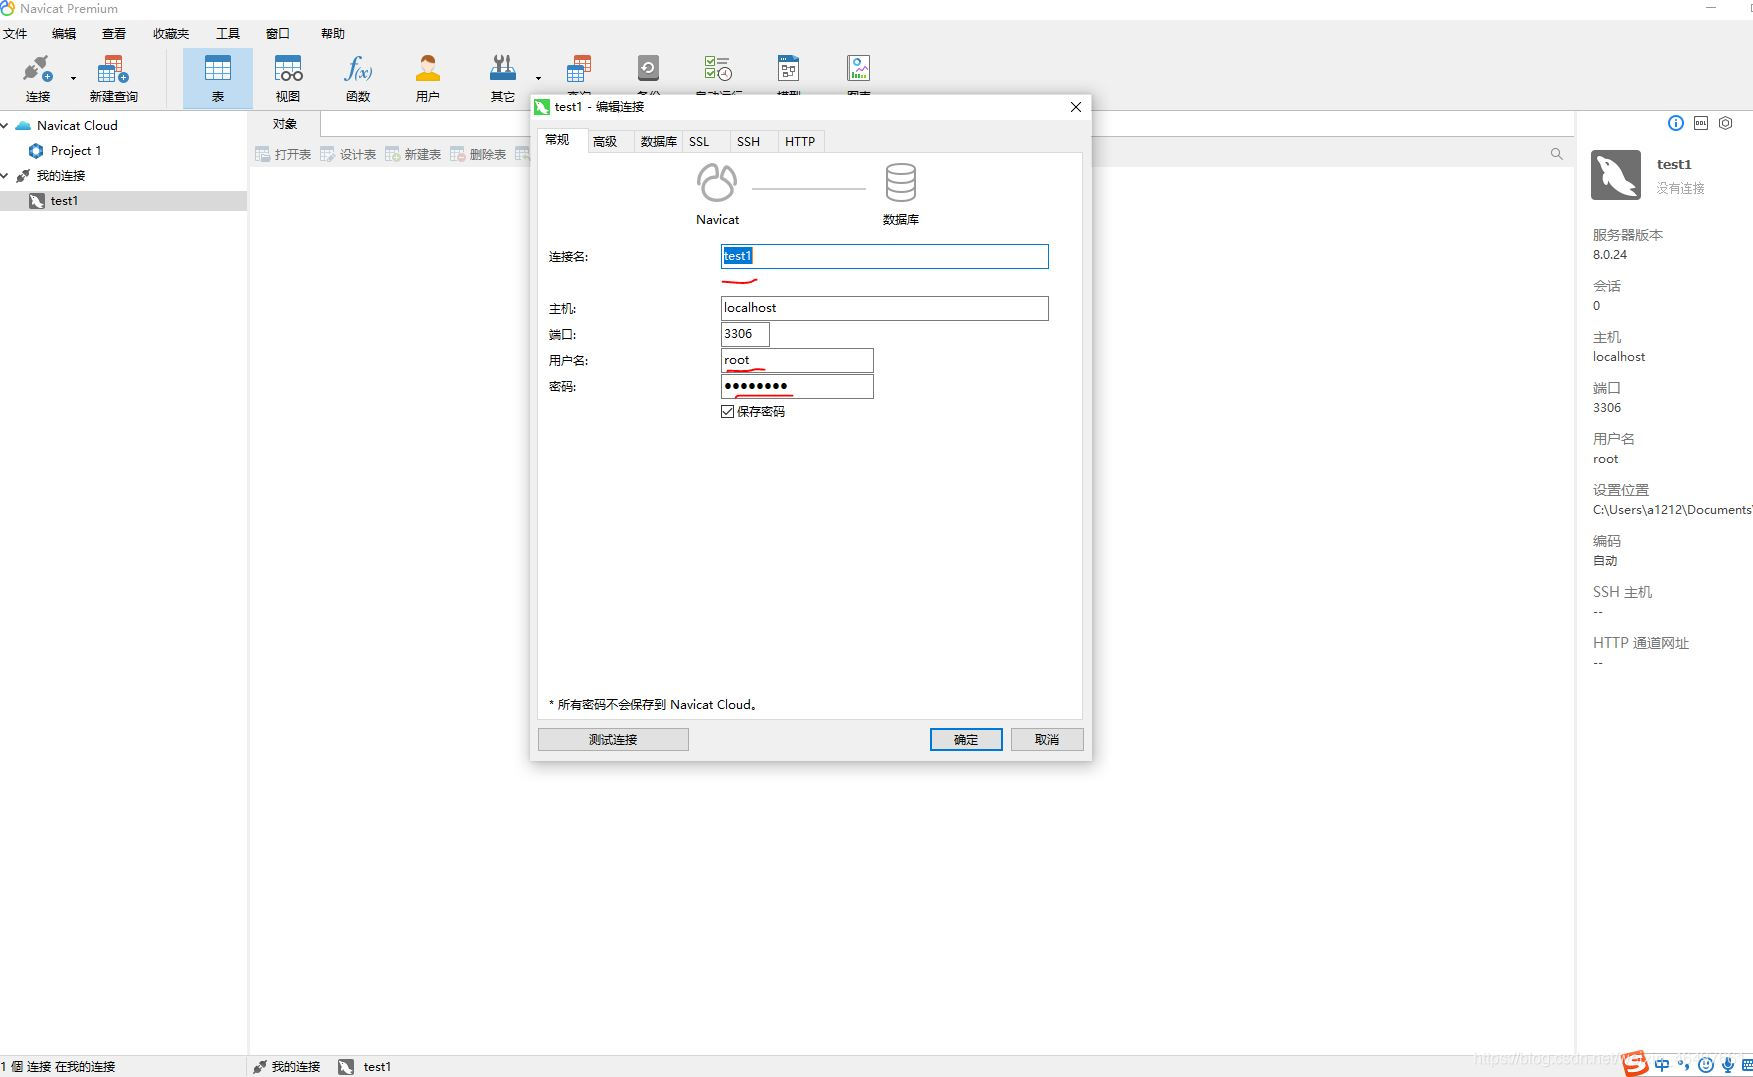Open the 窗口 window menu
The width and height of the screenshot is (1753, 1077).
[x=278, y=33]
